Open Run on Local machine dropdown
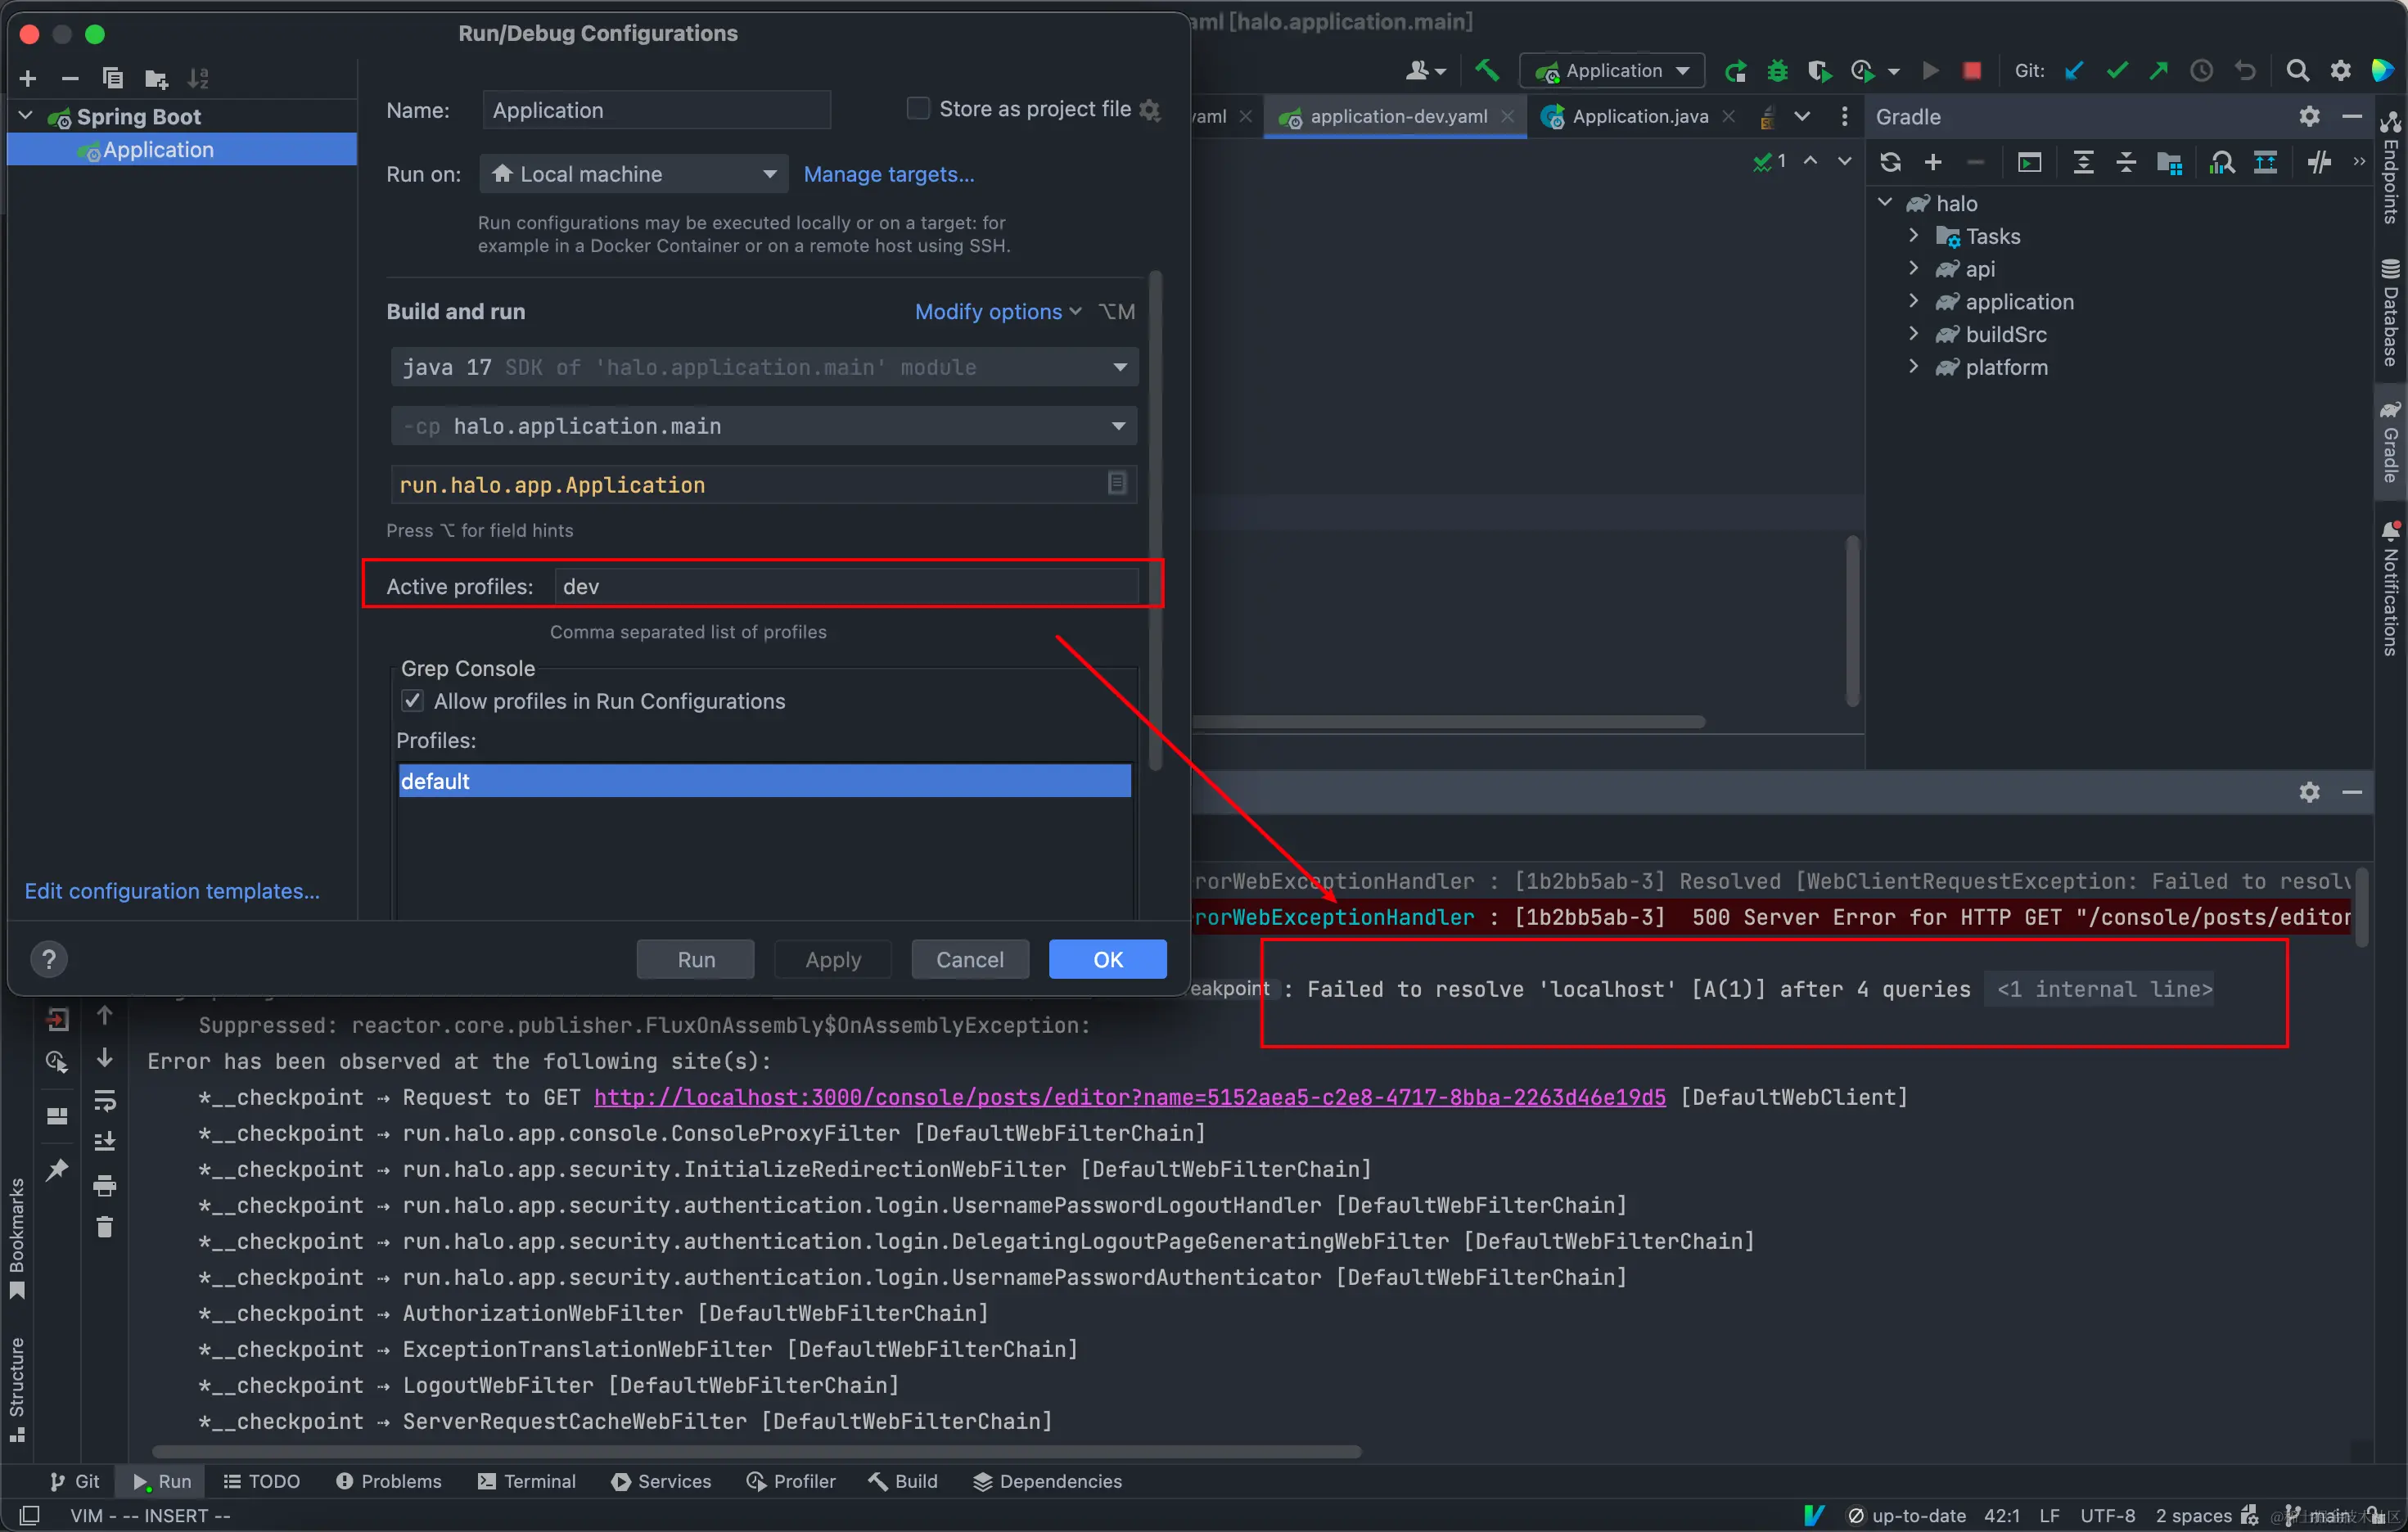This screenshot has height=1532, width=2408. pos(634,174)
